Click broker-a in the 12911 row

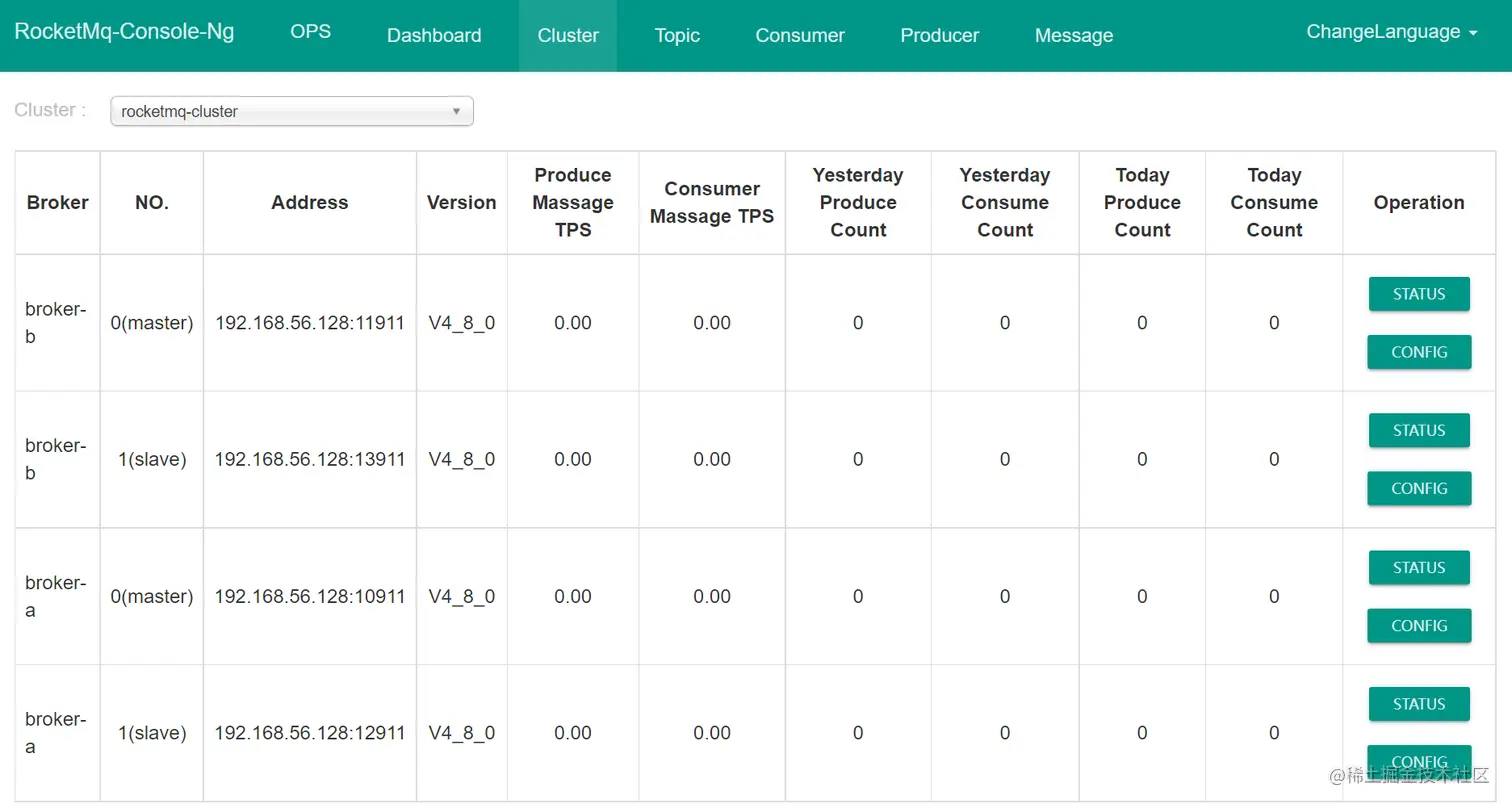click(56, 733)
